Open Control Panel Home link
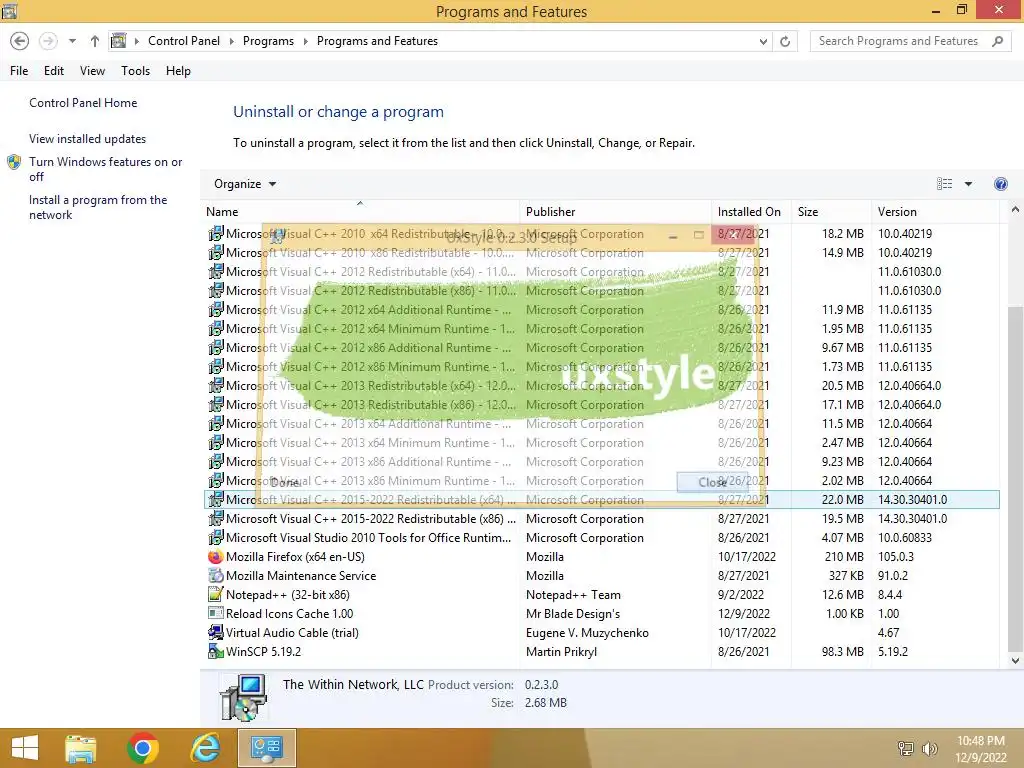This screenshot has height=768, width=1024. tap(83, 103)
